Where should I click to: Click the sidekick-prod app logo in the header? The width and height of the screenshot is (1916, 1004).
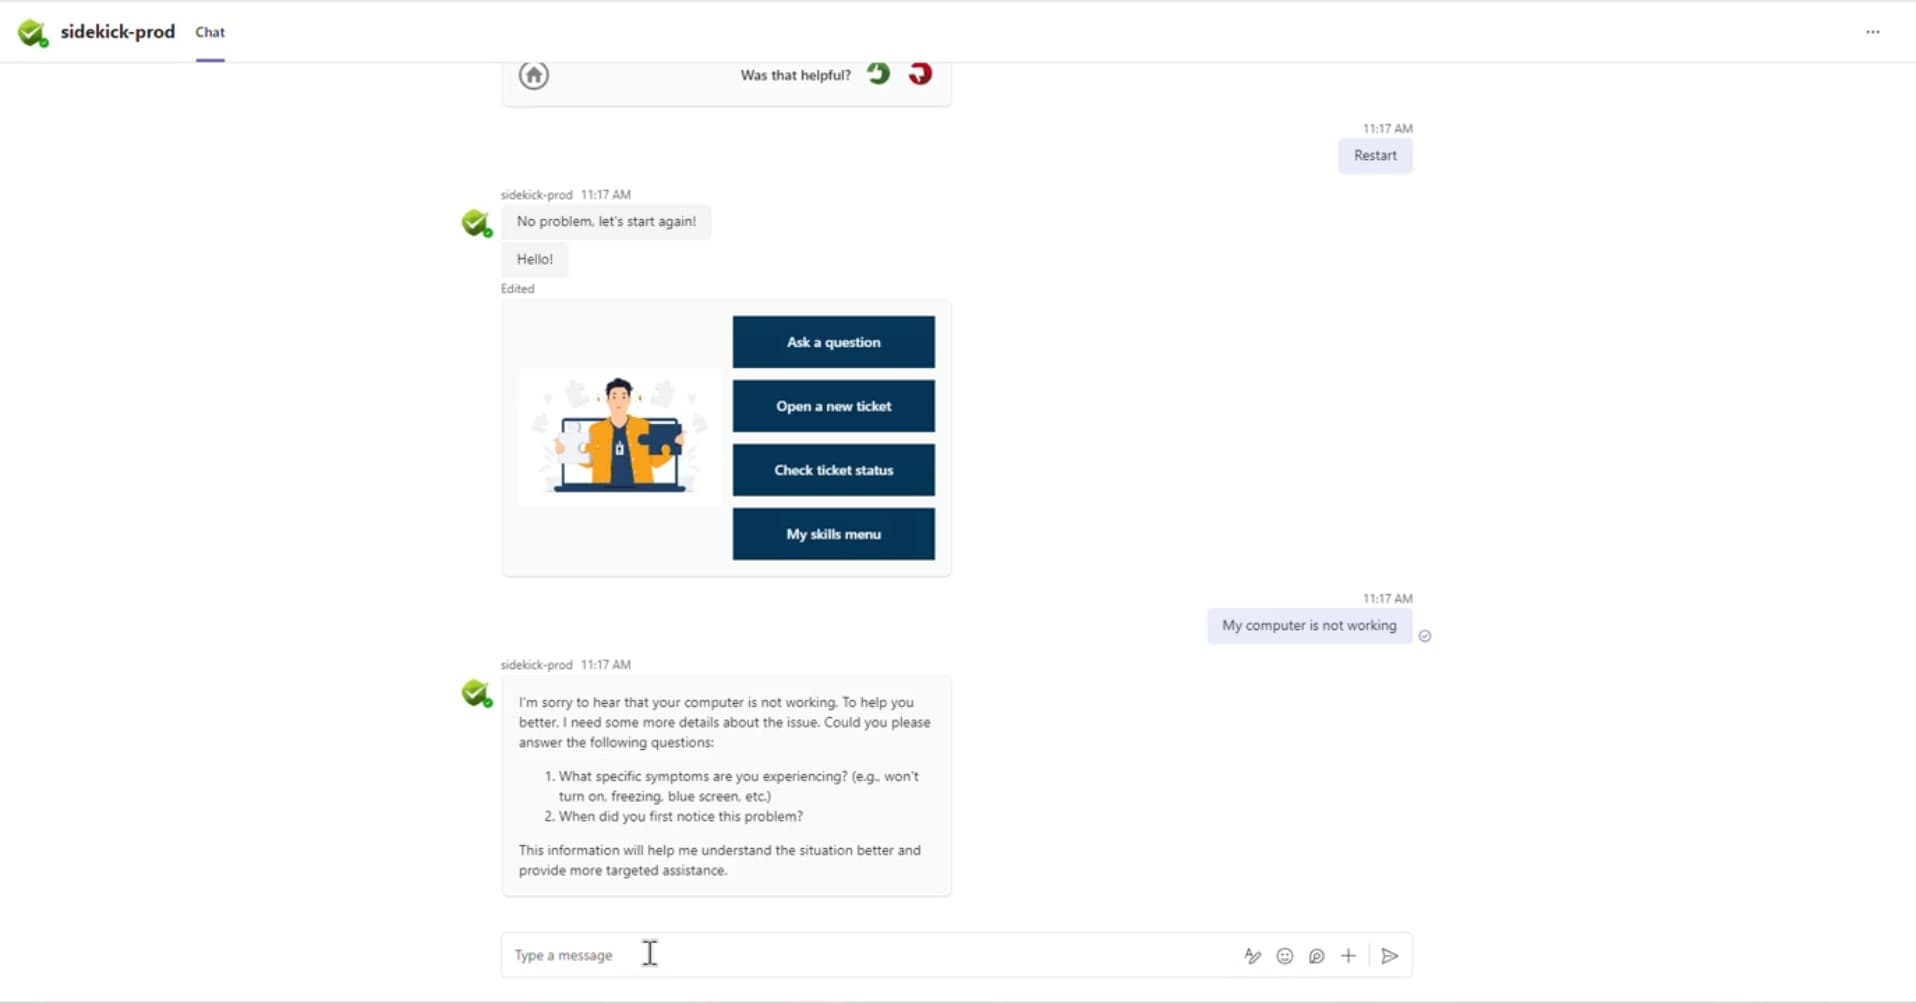pyautogui.click(x=33, y=33)
